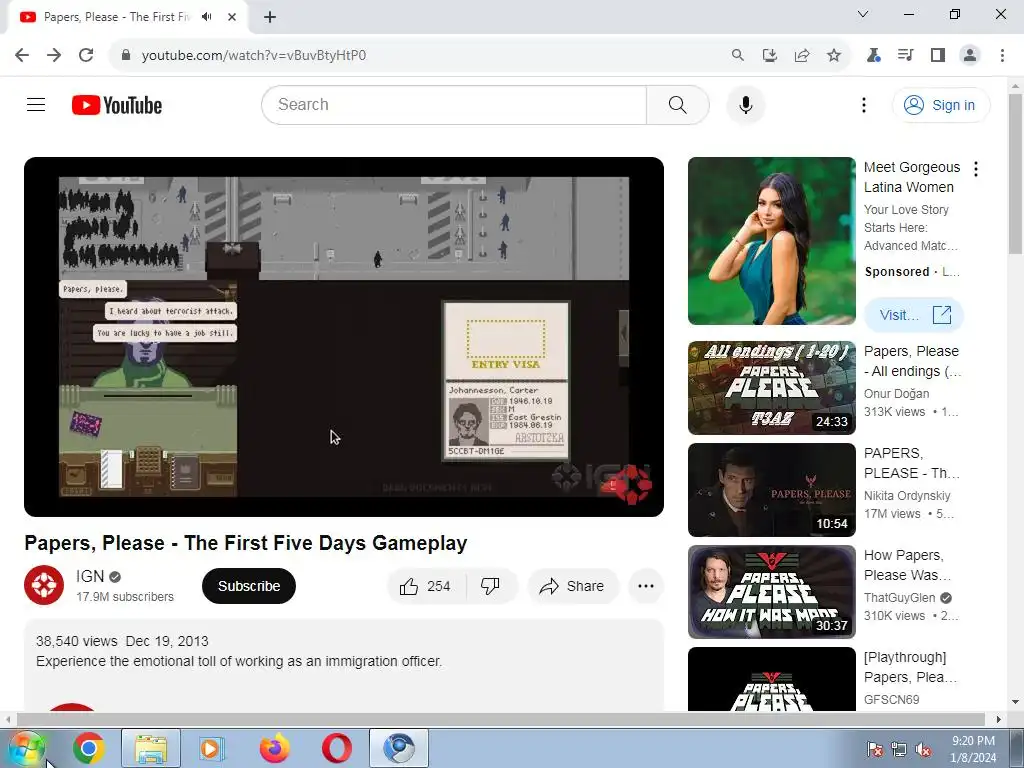This screenshot has width=1024, height=768.
Task: Open File Explorer from the taskbar
Action: coord(151,748)
